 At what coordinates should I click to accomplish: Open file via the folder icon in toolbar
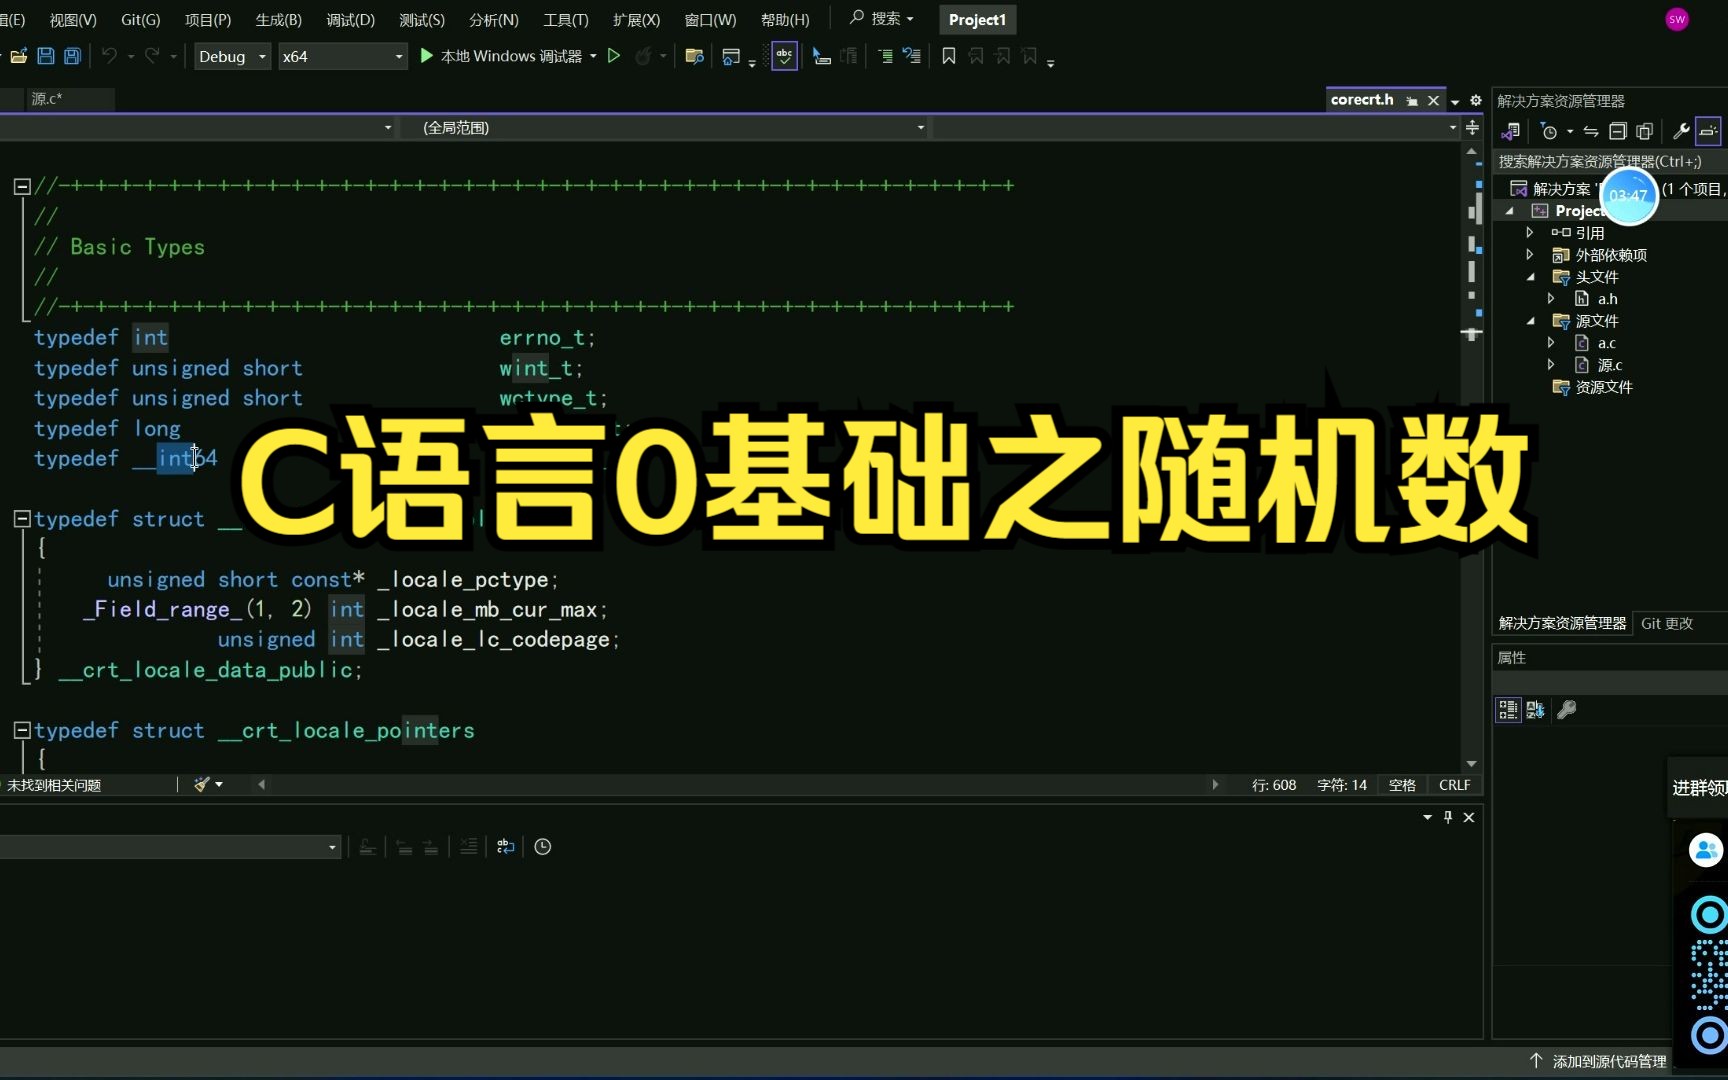click(18, 56)
